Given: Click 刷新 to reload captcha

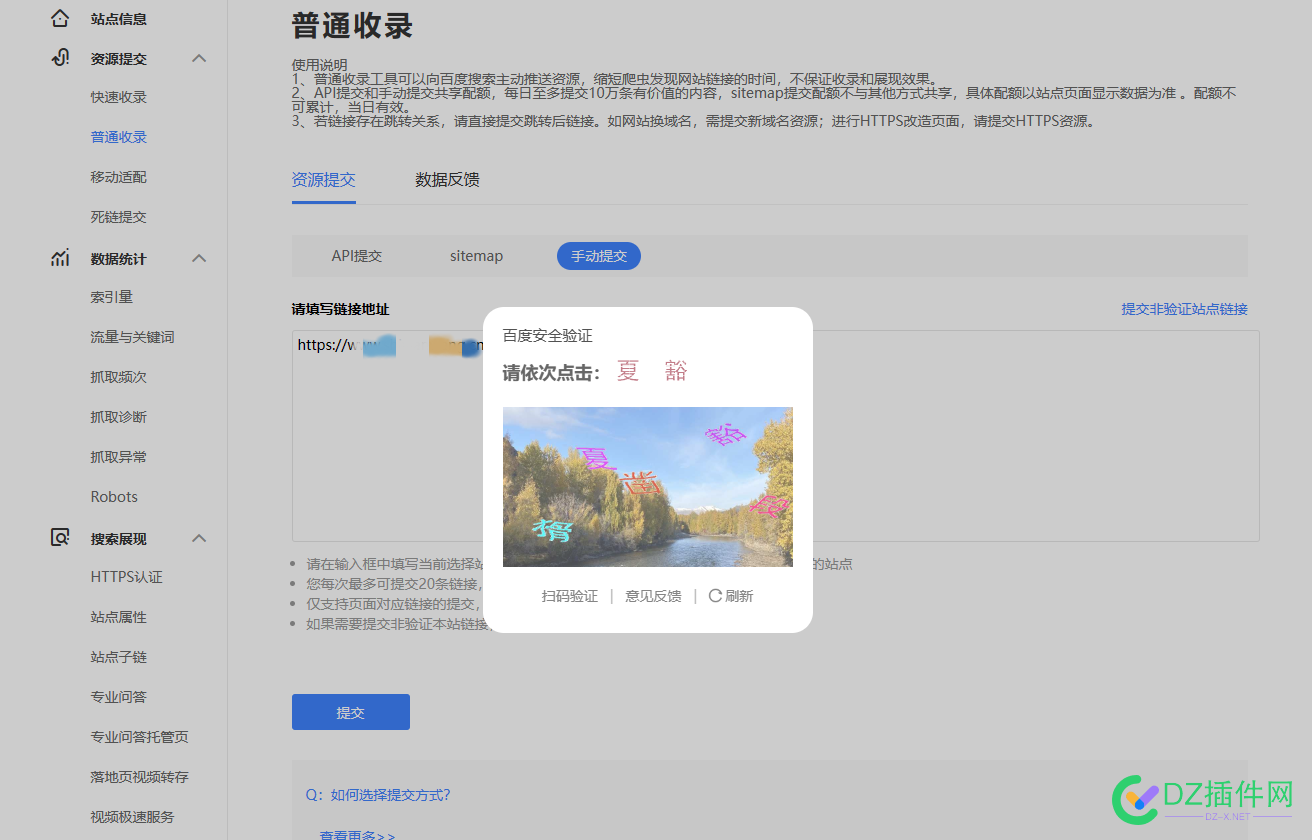Looking at the screenshot, I should pyautogui.click(x=739, y=596).
